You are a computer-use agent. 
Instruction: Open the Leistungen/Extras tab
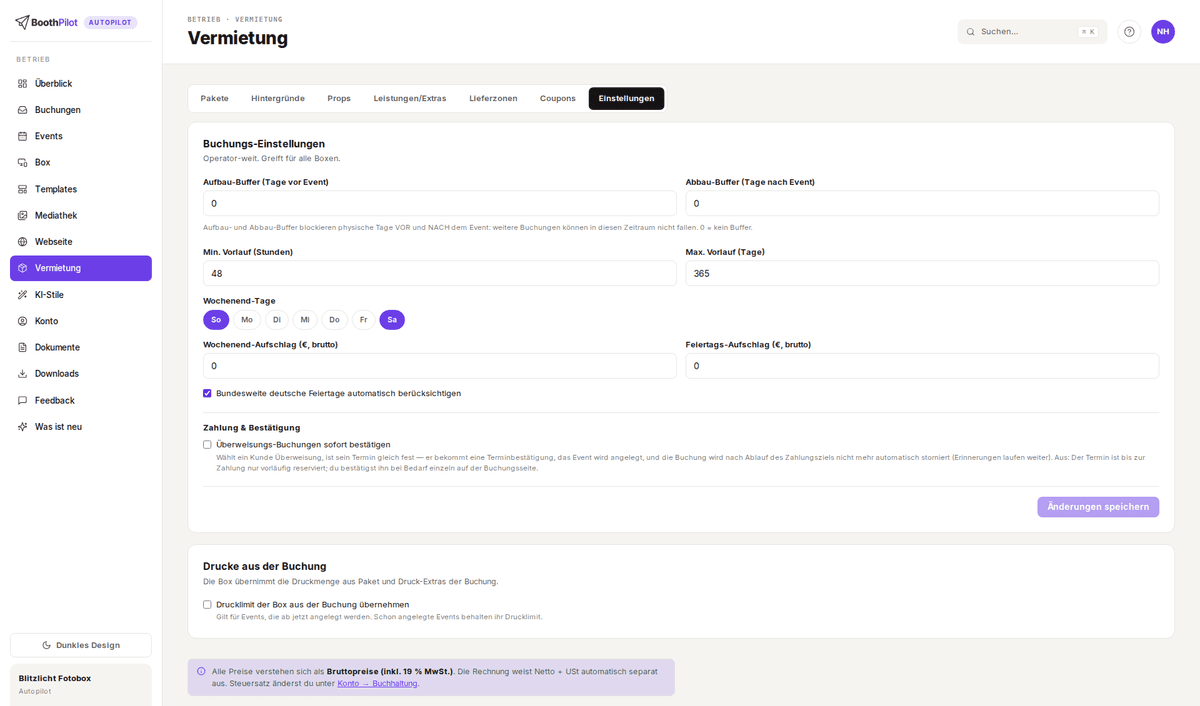tap(410, 98)
